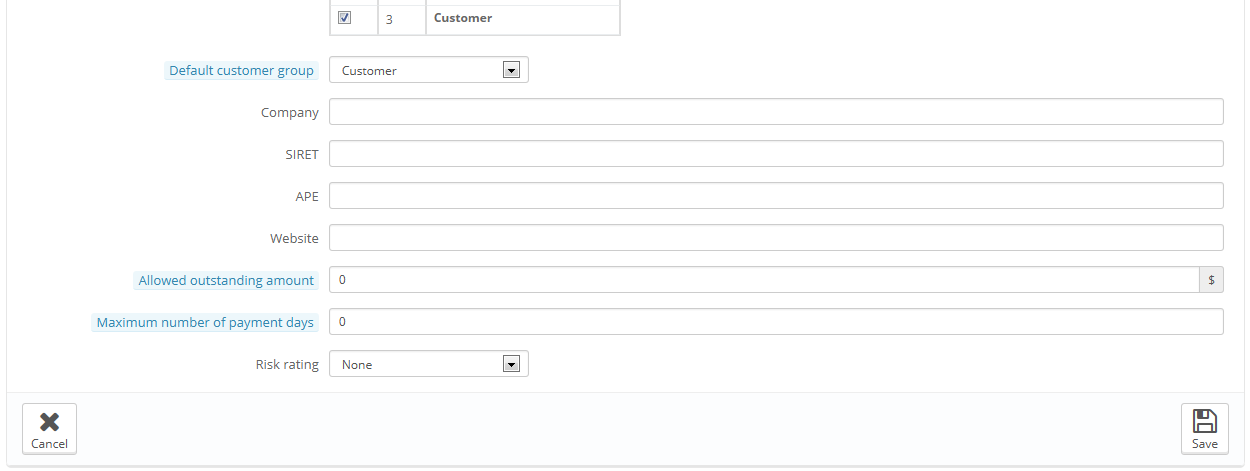
Task: Uncheck the Customer group checkbox
Action: (x=345, y=17)
